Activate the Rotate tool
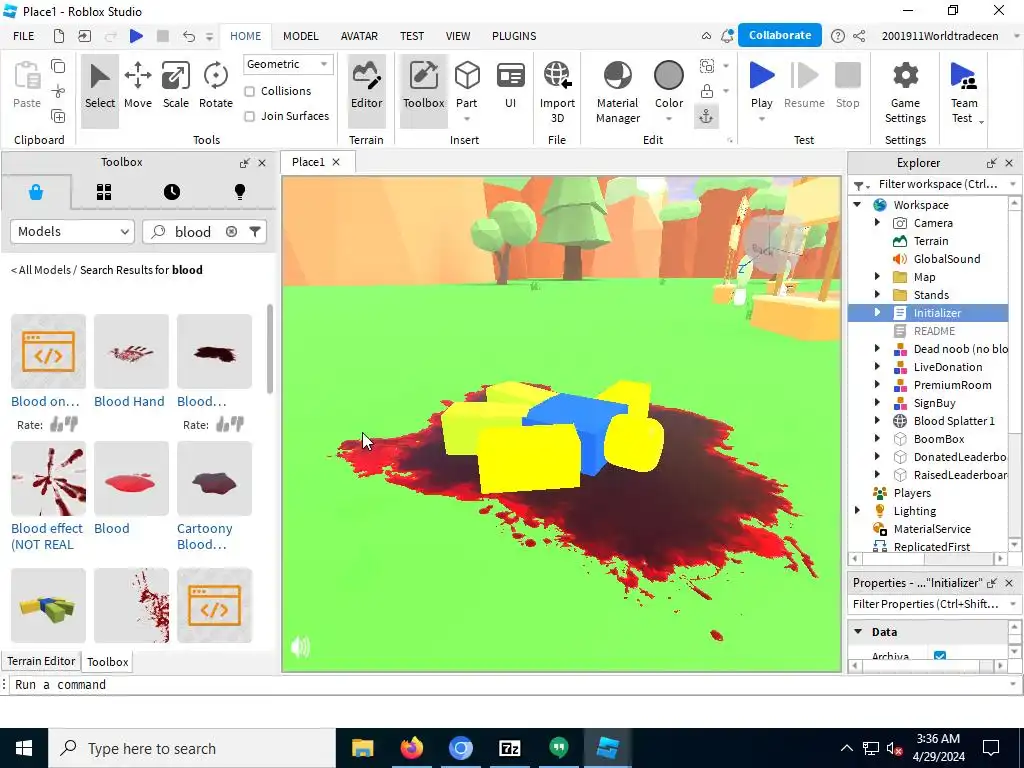This screenshot has height=768, width=1024. point(216,86)
